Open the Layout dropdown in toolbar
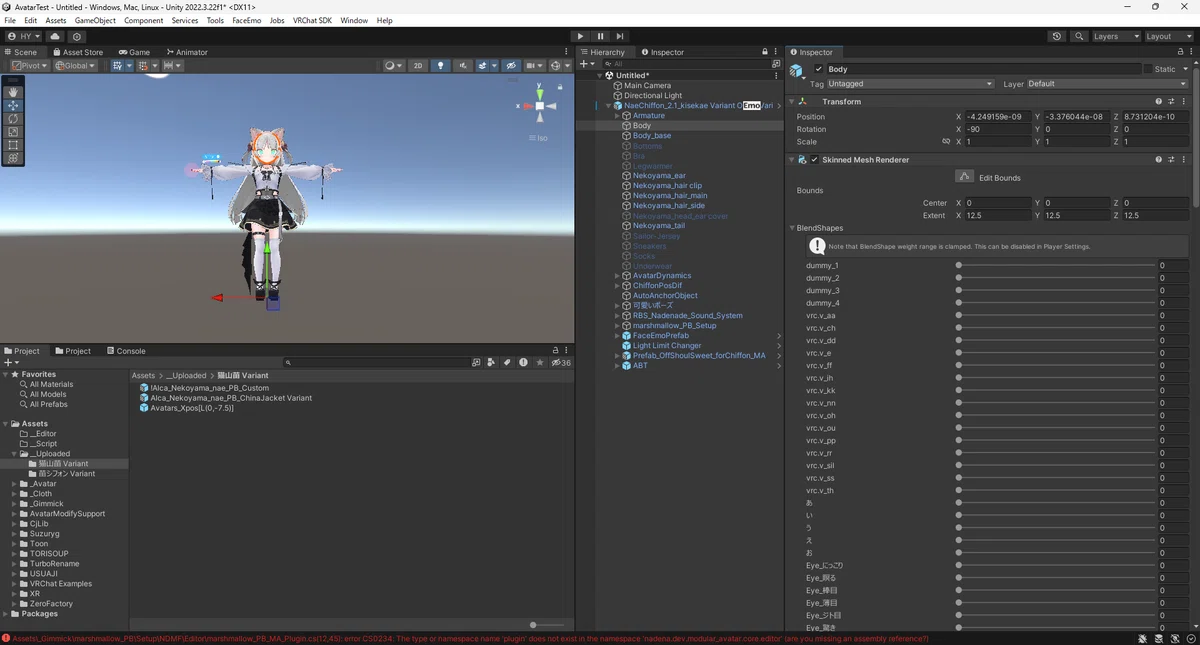This screenshot has height=645, width=1200. click(1169, 36)
